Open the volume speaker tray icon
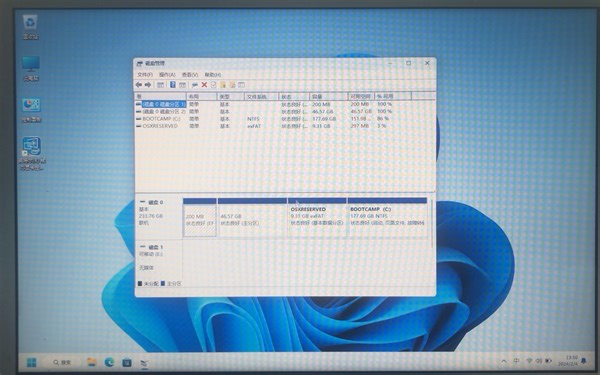Screen dimensions: 600x375 (x=539, y=361)
